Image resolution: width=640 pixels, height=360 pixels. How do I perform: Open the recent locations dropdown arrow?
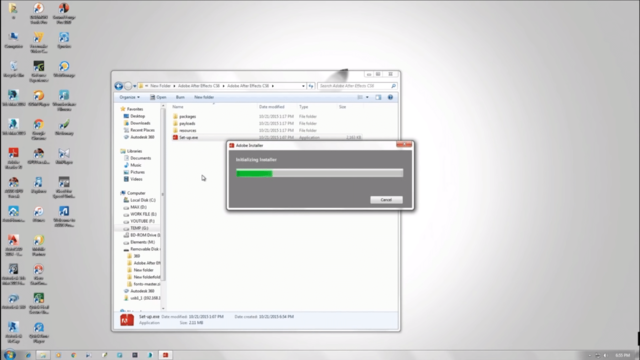click(x=135, y=86)
